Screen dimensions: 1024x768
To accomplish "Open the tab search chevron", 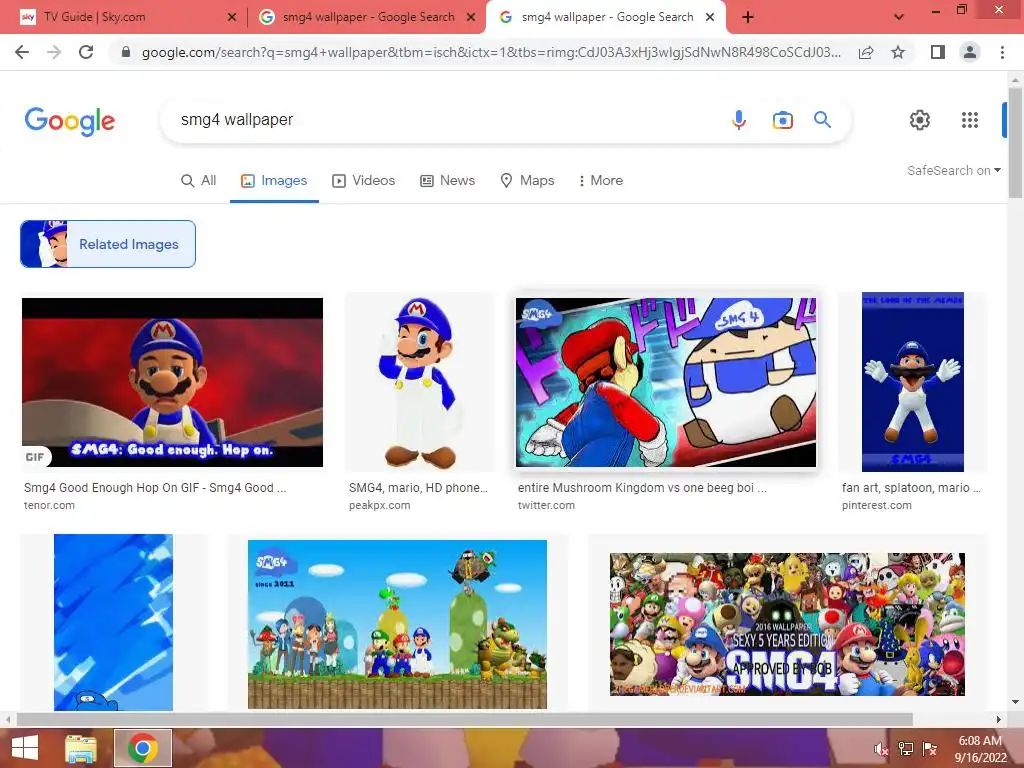I will (899, 17).
